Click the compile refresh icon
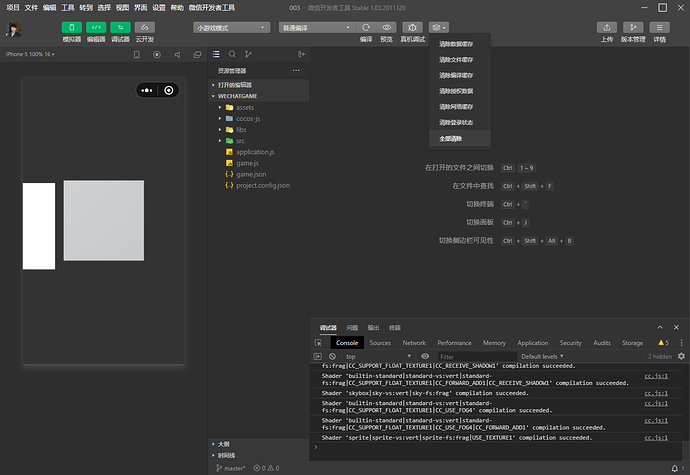Screen dimensions: 690x475 click(366, 27)
